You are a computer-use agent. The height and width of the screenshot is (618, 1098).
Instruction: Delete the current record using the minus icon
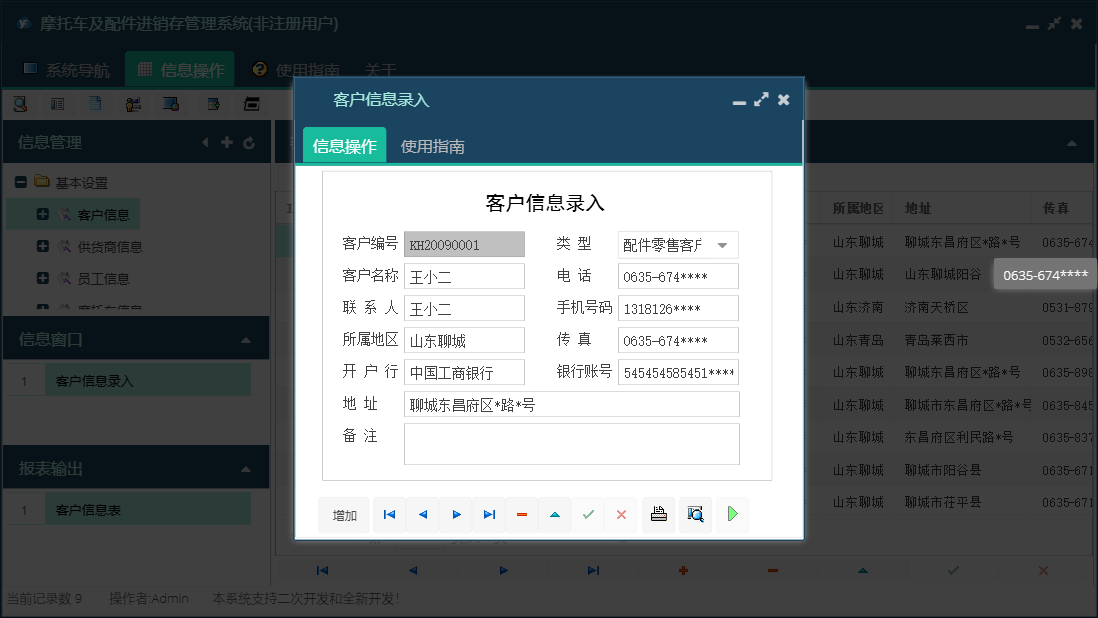[x=521, y=514]
